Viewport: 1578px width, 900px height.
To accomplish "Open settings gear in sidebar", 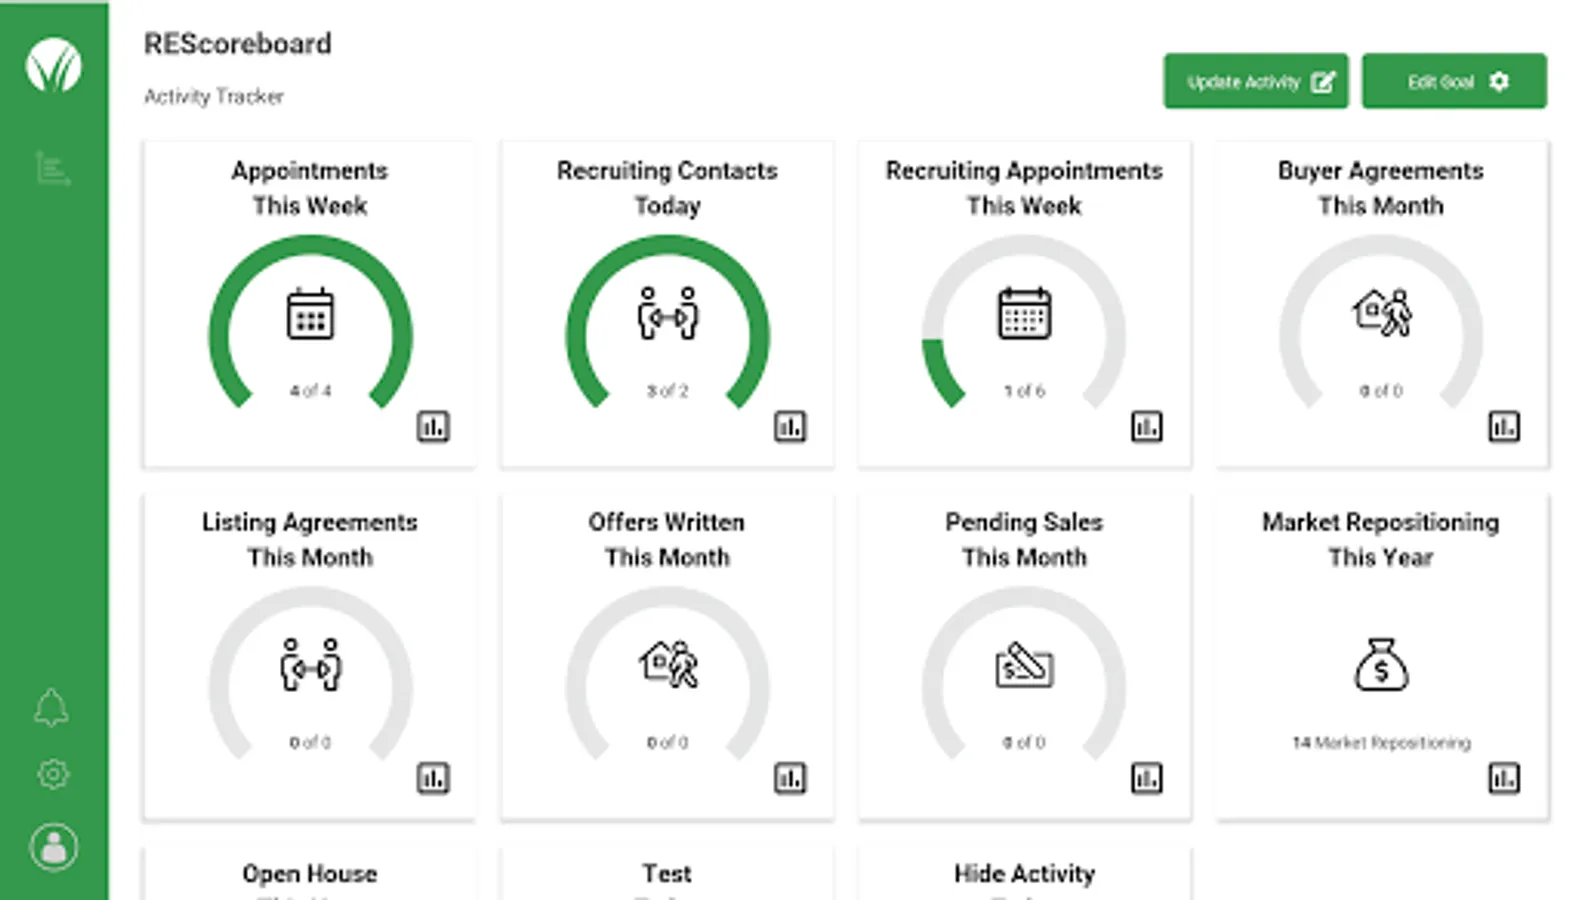I will pyautogui.click(x=53, y=774).
